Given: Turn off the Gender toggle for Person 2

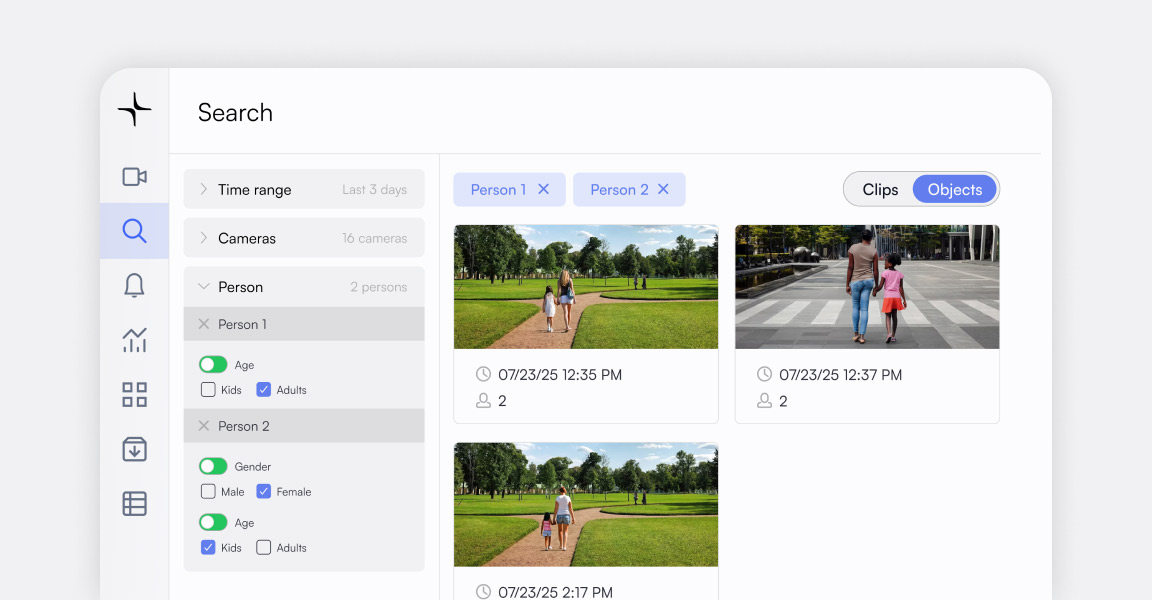Looking at the screenshot, I should tap(213, 466).
